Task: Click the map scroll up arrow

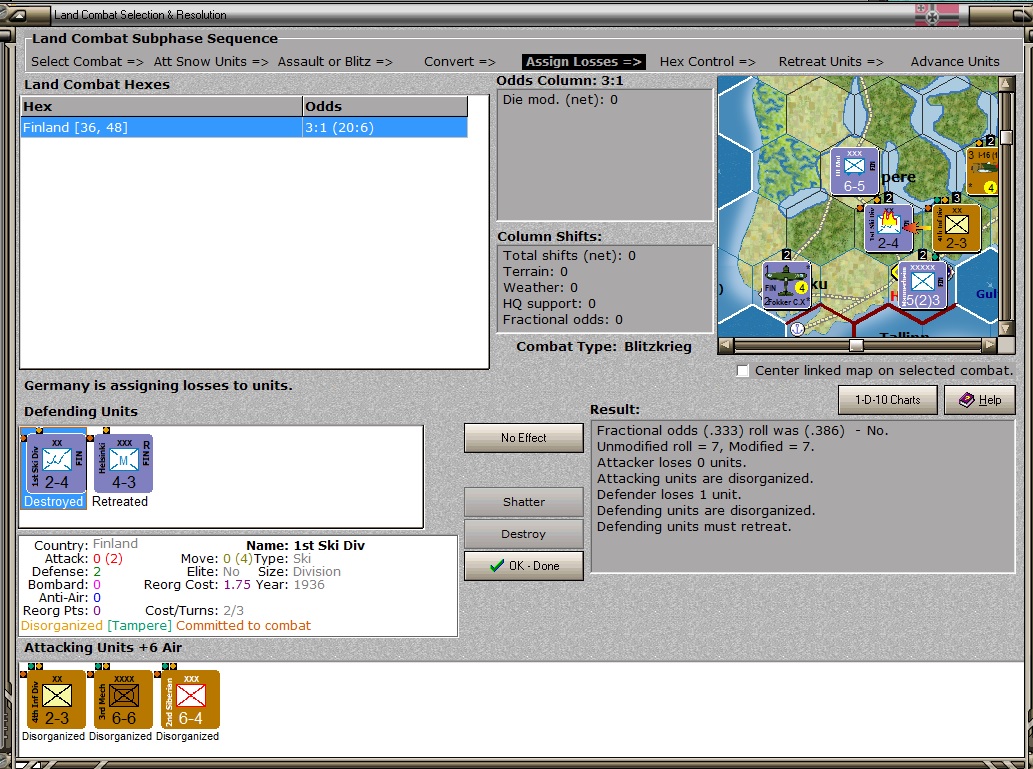Action: click(x=1006, y=84)
